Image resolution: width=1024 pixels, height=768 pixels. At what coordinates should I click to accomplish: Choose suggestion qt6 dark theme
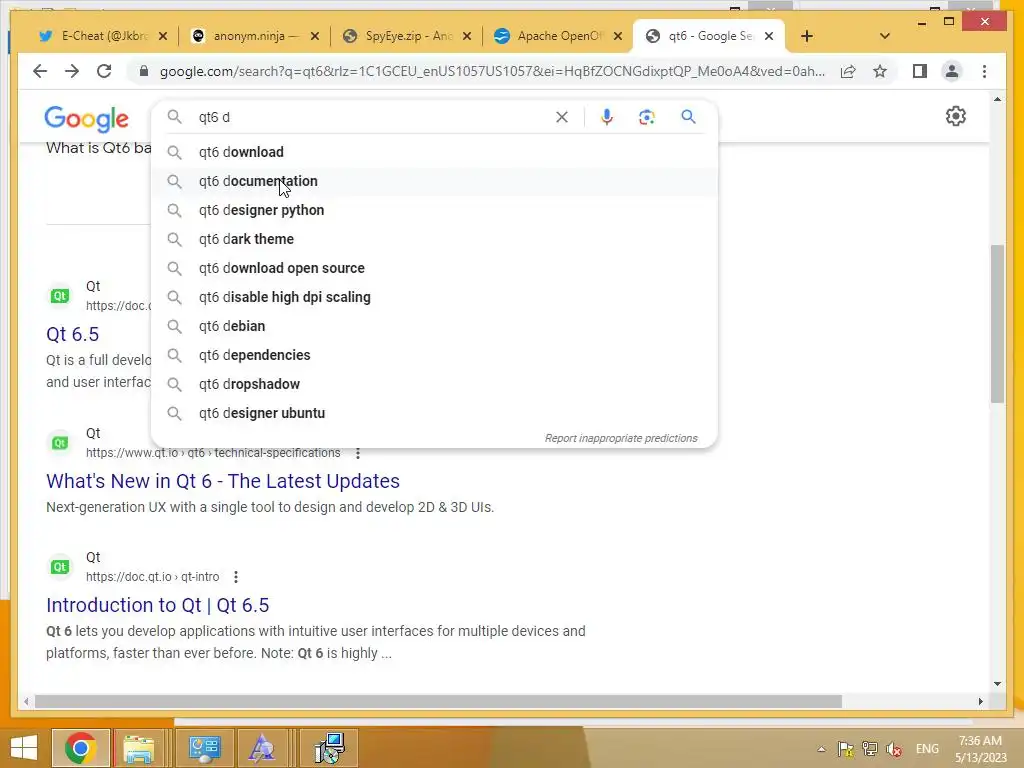pyautogui.click(x=434, y=239)
